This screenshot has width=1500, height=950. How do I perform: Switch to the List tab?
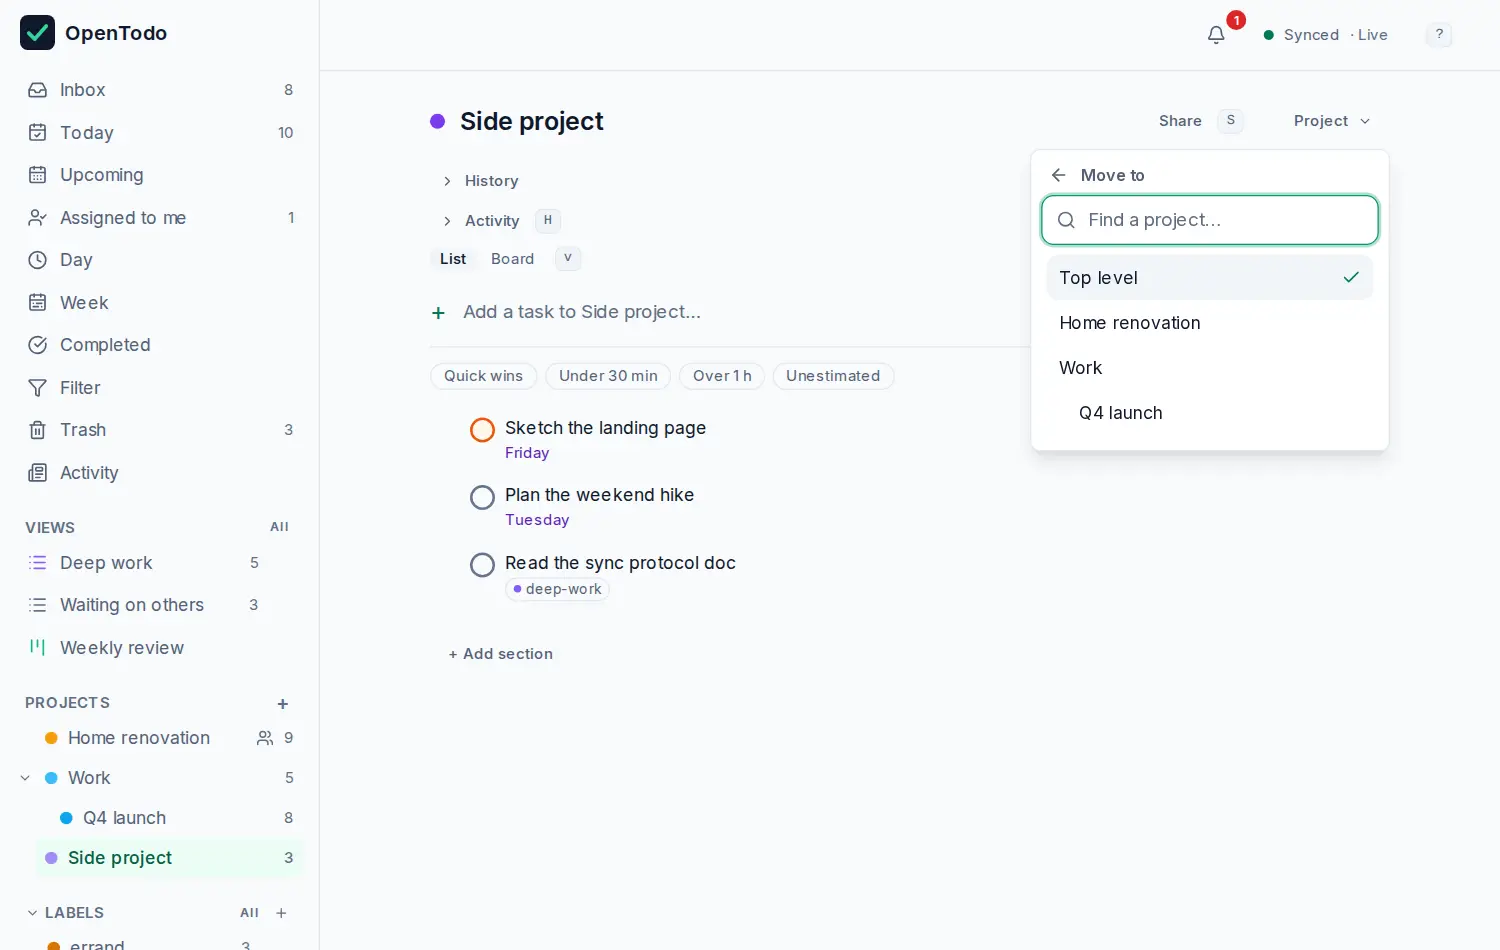[453, 259]
